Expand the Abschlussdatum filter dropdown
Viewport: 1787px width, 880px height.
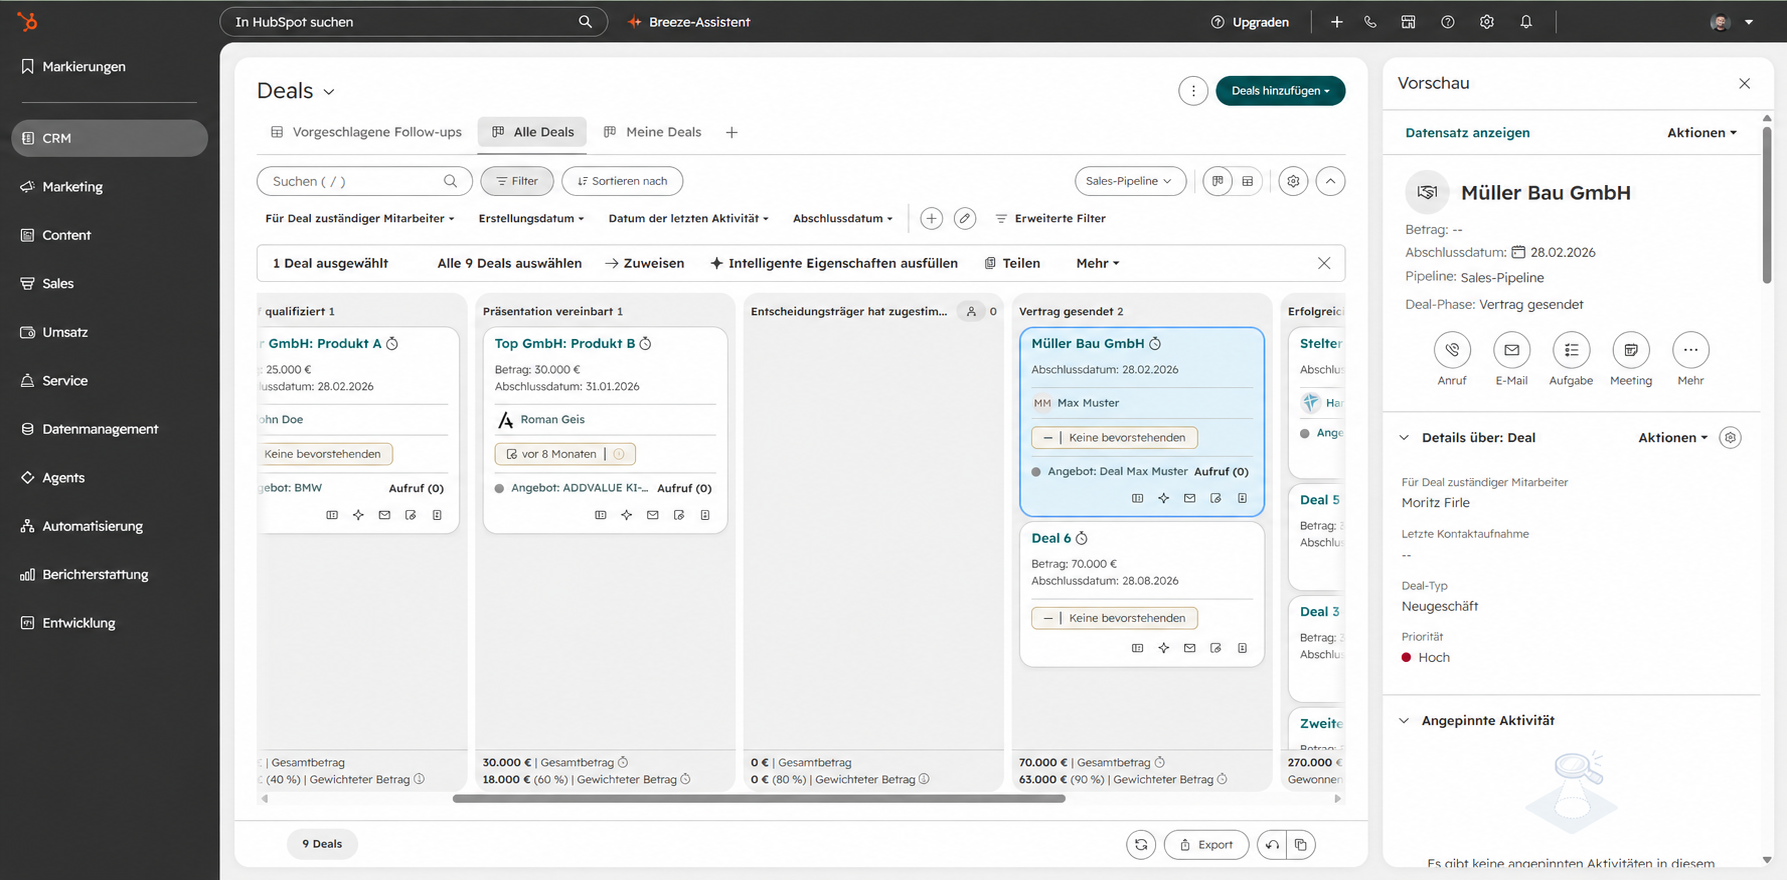pyautogui.click(x=843, y=218)
